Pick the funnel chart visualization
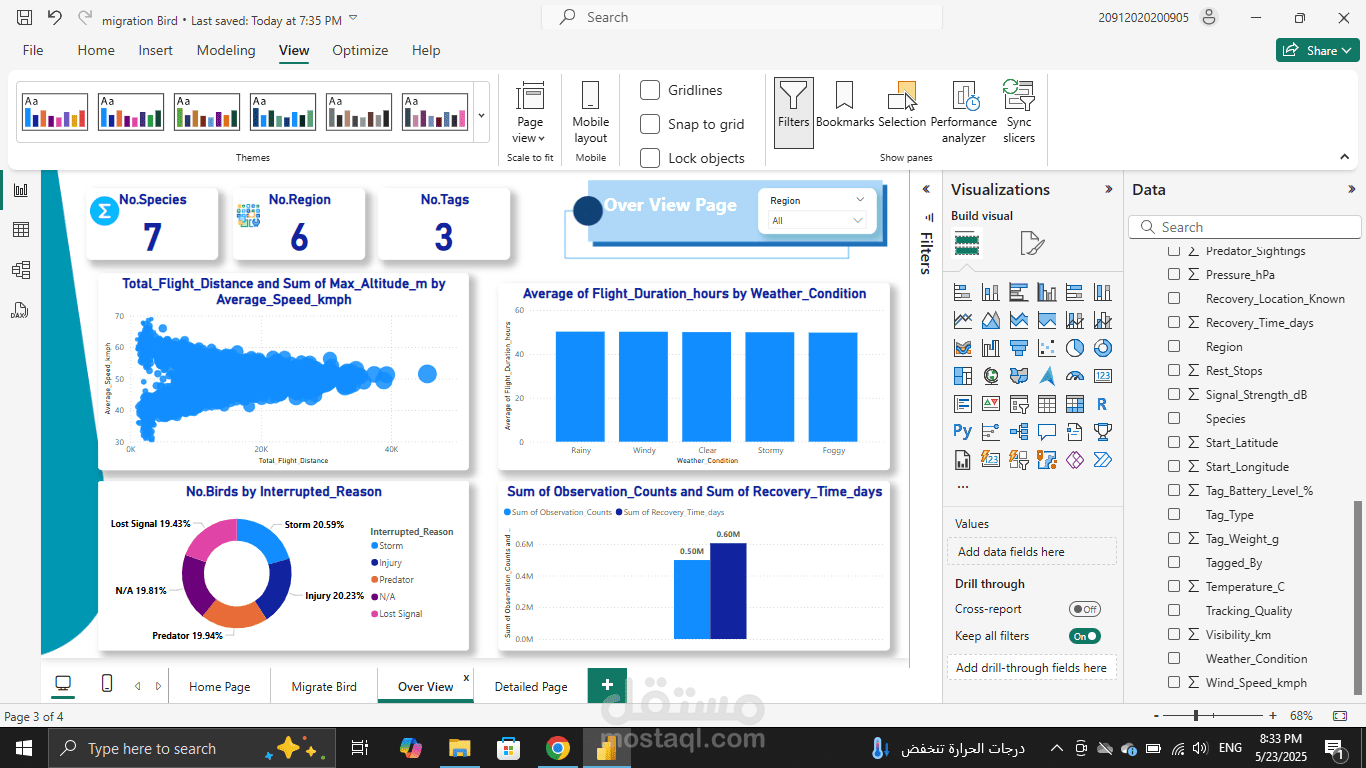 [1019, 348]
